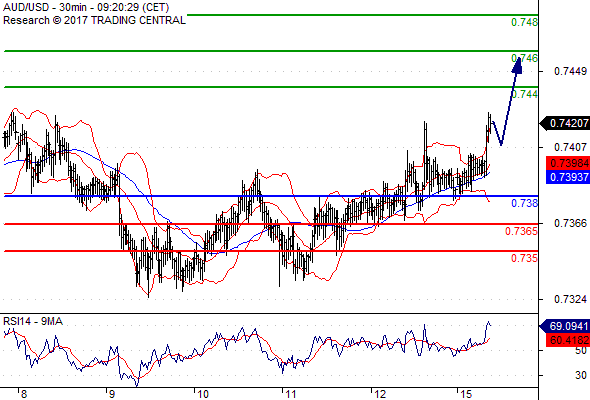
Task: Click the Research © 2017 TRADING CENTRAL text
Action: coord(94,20)
